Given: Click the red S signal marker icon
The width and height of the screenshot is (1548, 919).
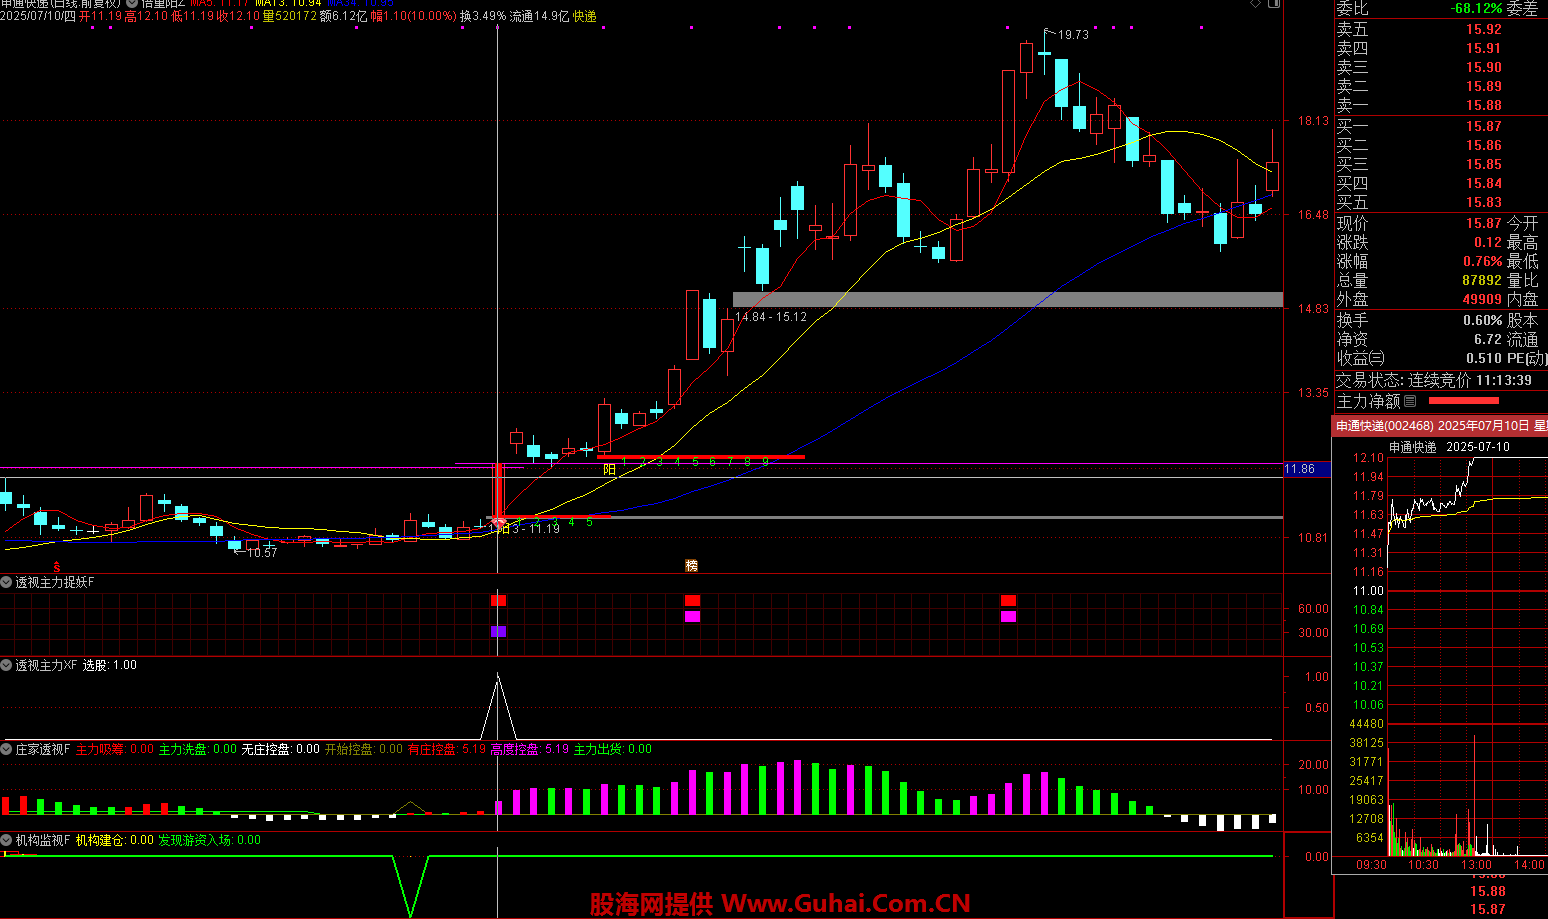Looking at the screenshot, I should (x=57, y=567).
